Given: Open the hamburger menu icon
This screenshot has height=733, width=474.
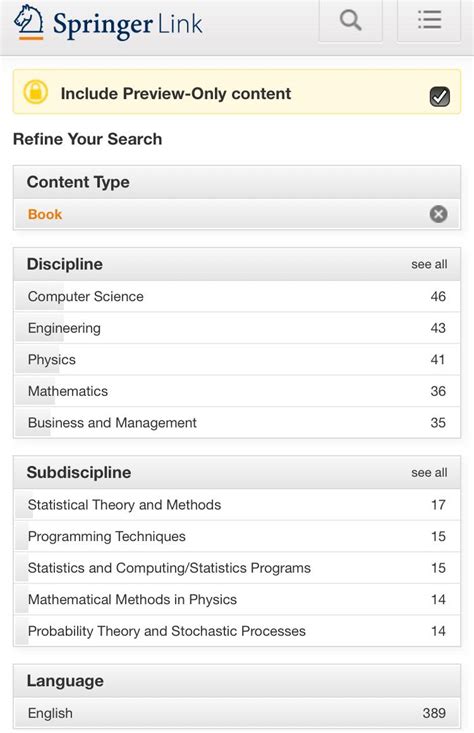Looking at the screenshot, I should (429, 20).
